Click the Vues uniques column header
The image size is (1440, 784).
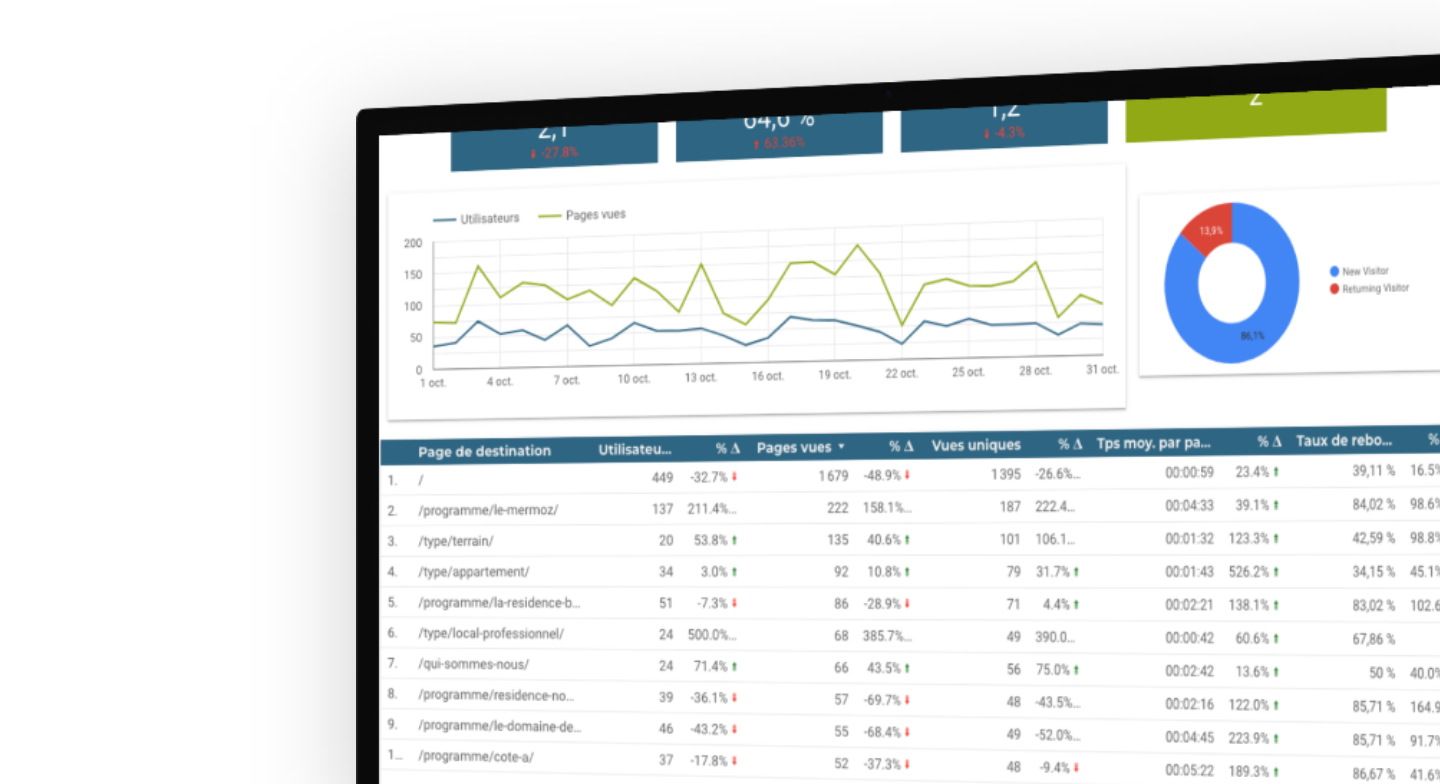[976, 445]
